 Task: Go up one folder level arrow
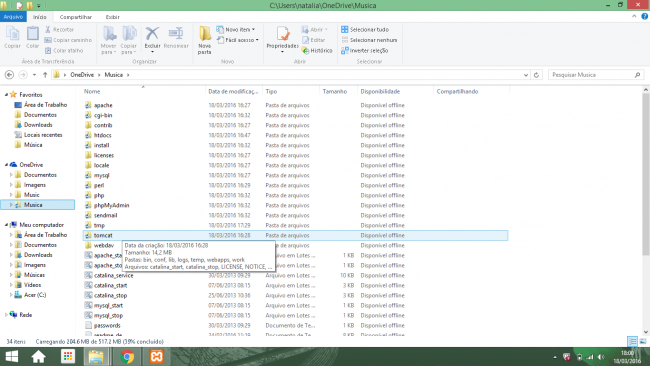pos(45,75)
